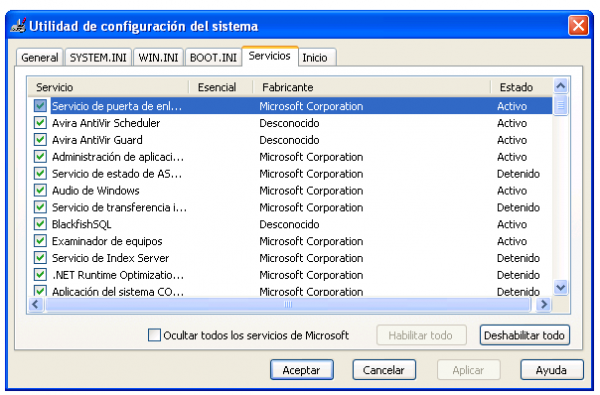Click the Aplicar button
The width and height of the screenshot is (600, 395).
pyautogui.click(x=468, y=370)
